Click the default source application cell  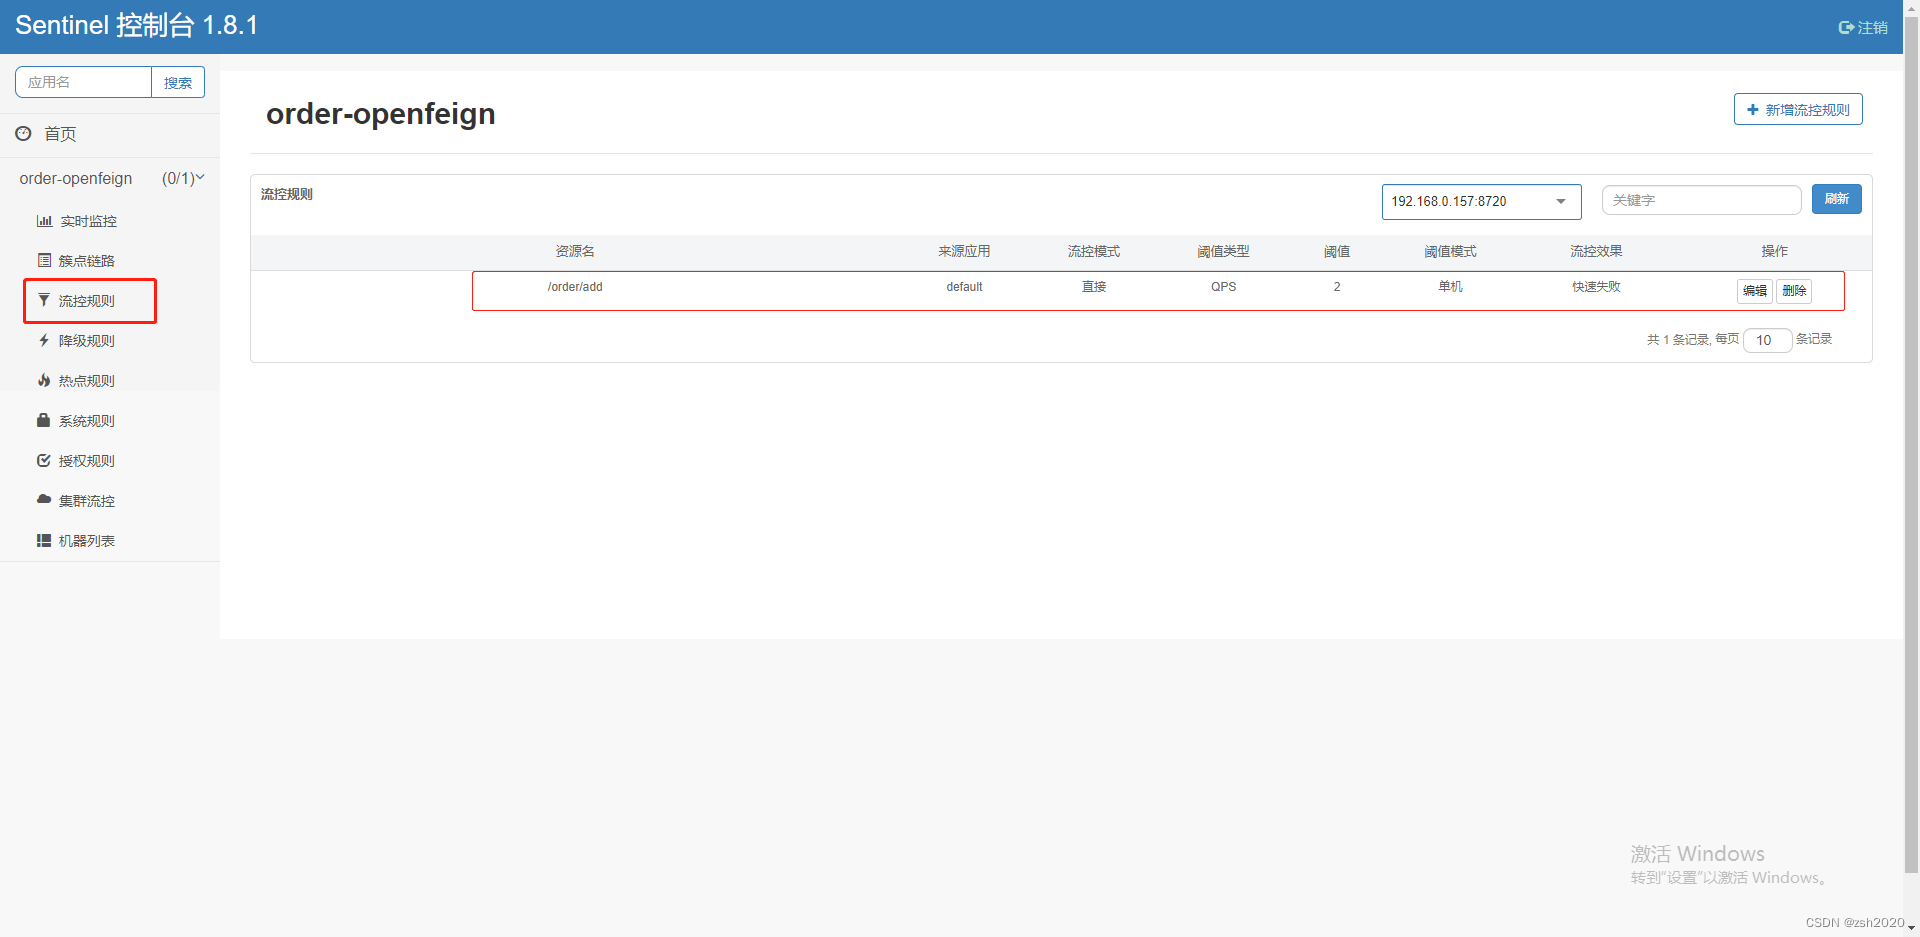[x=964, y=287]
